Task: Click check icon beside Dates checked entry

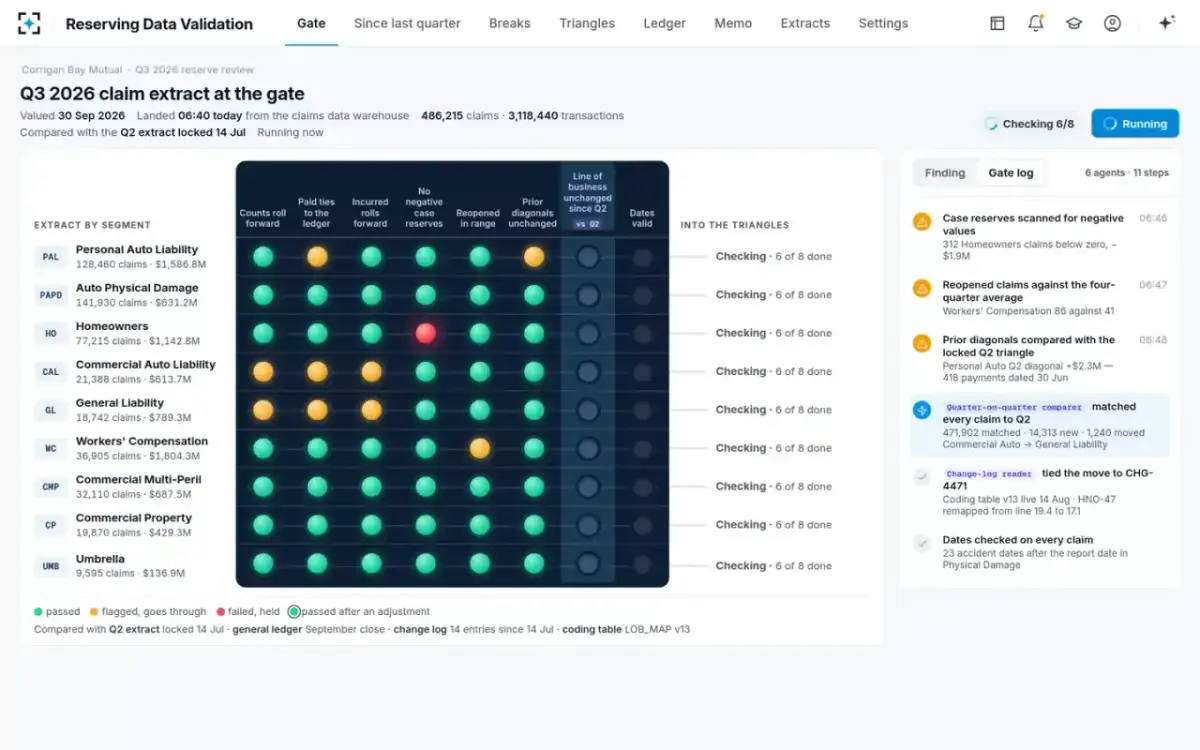Action: pos(922,543)
